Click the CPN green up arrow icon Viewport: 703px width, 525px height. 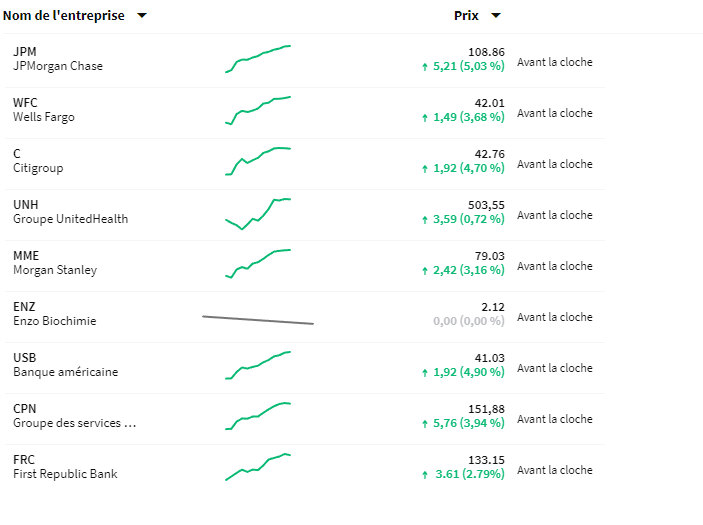[425, 424]
